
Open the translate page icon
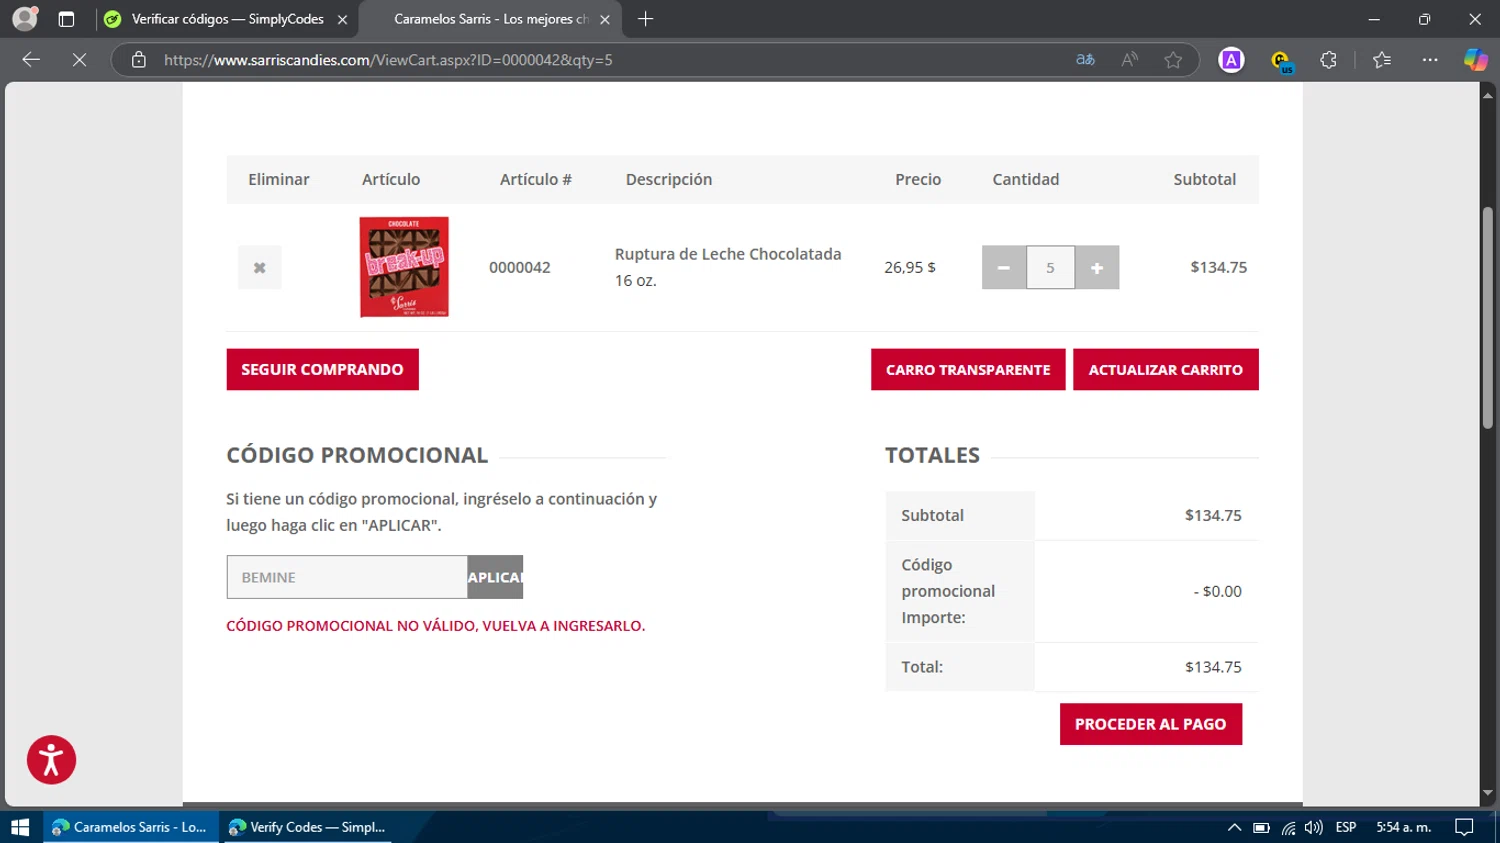[1085, 60]
